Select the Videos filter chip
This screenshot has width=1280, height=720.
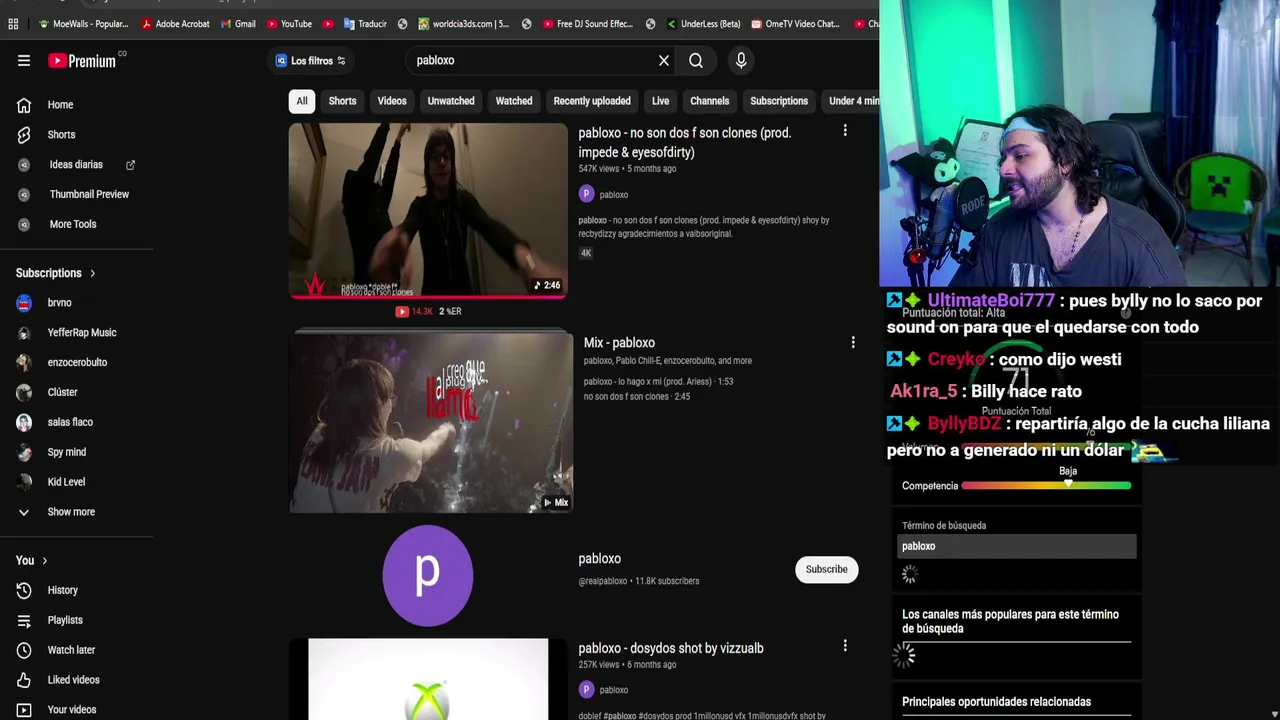point(392,101)
